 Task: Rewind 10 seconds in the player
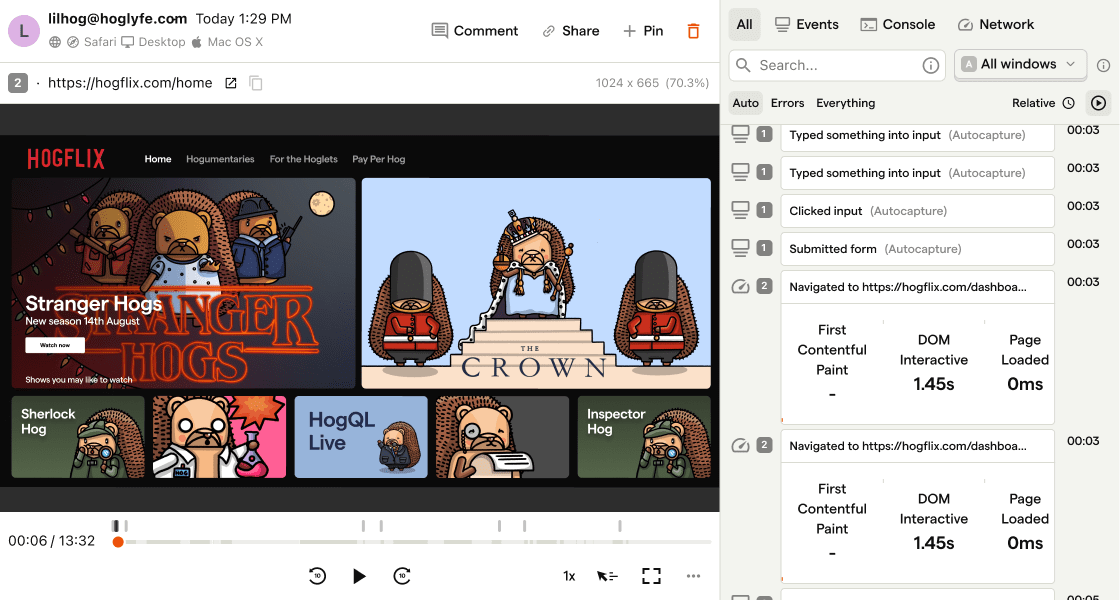(x=317, y=576)
